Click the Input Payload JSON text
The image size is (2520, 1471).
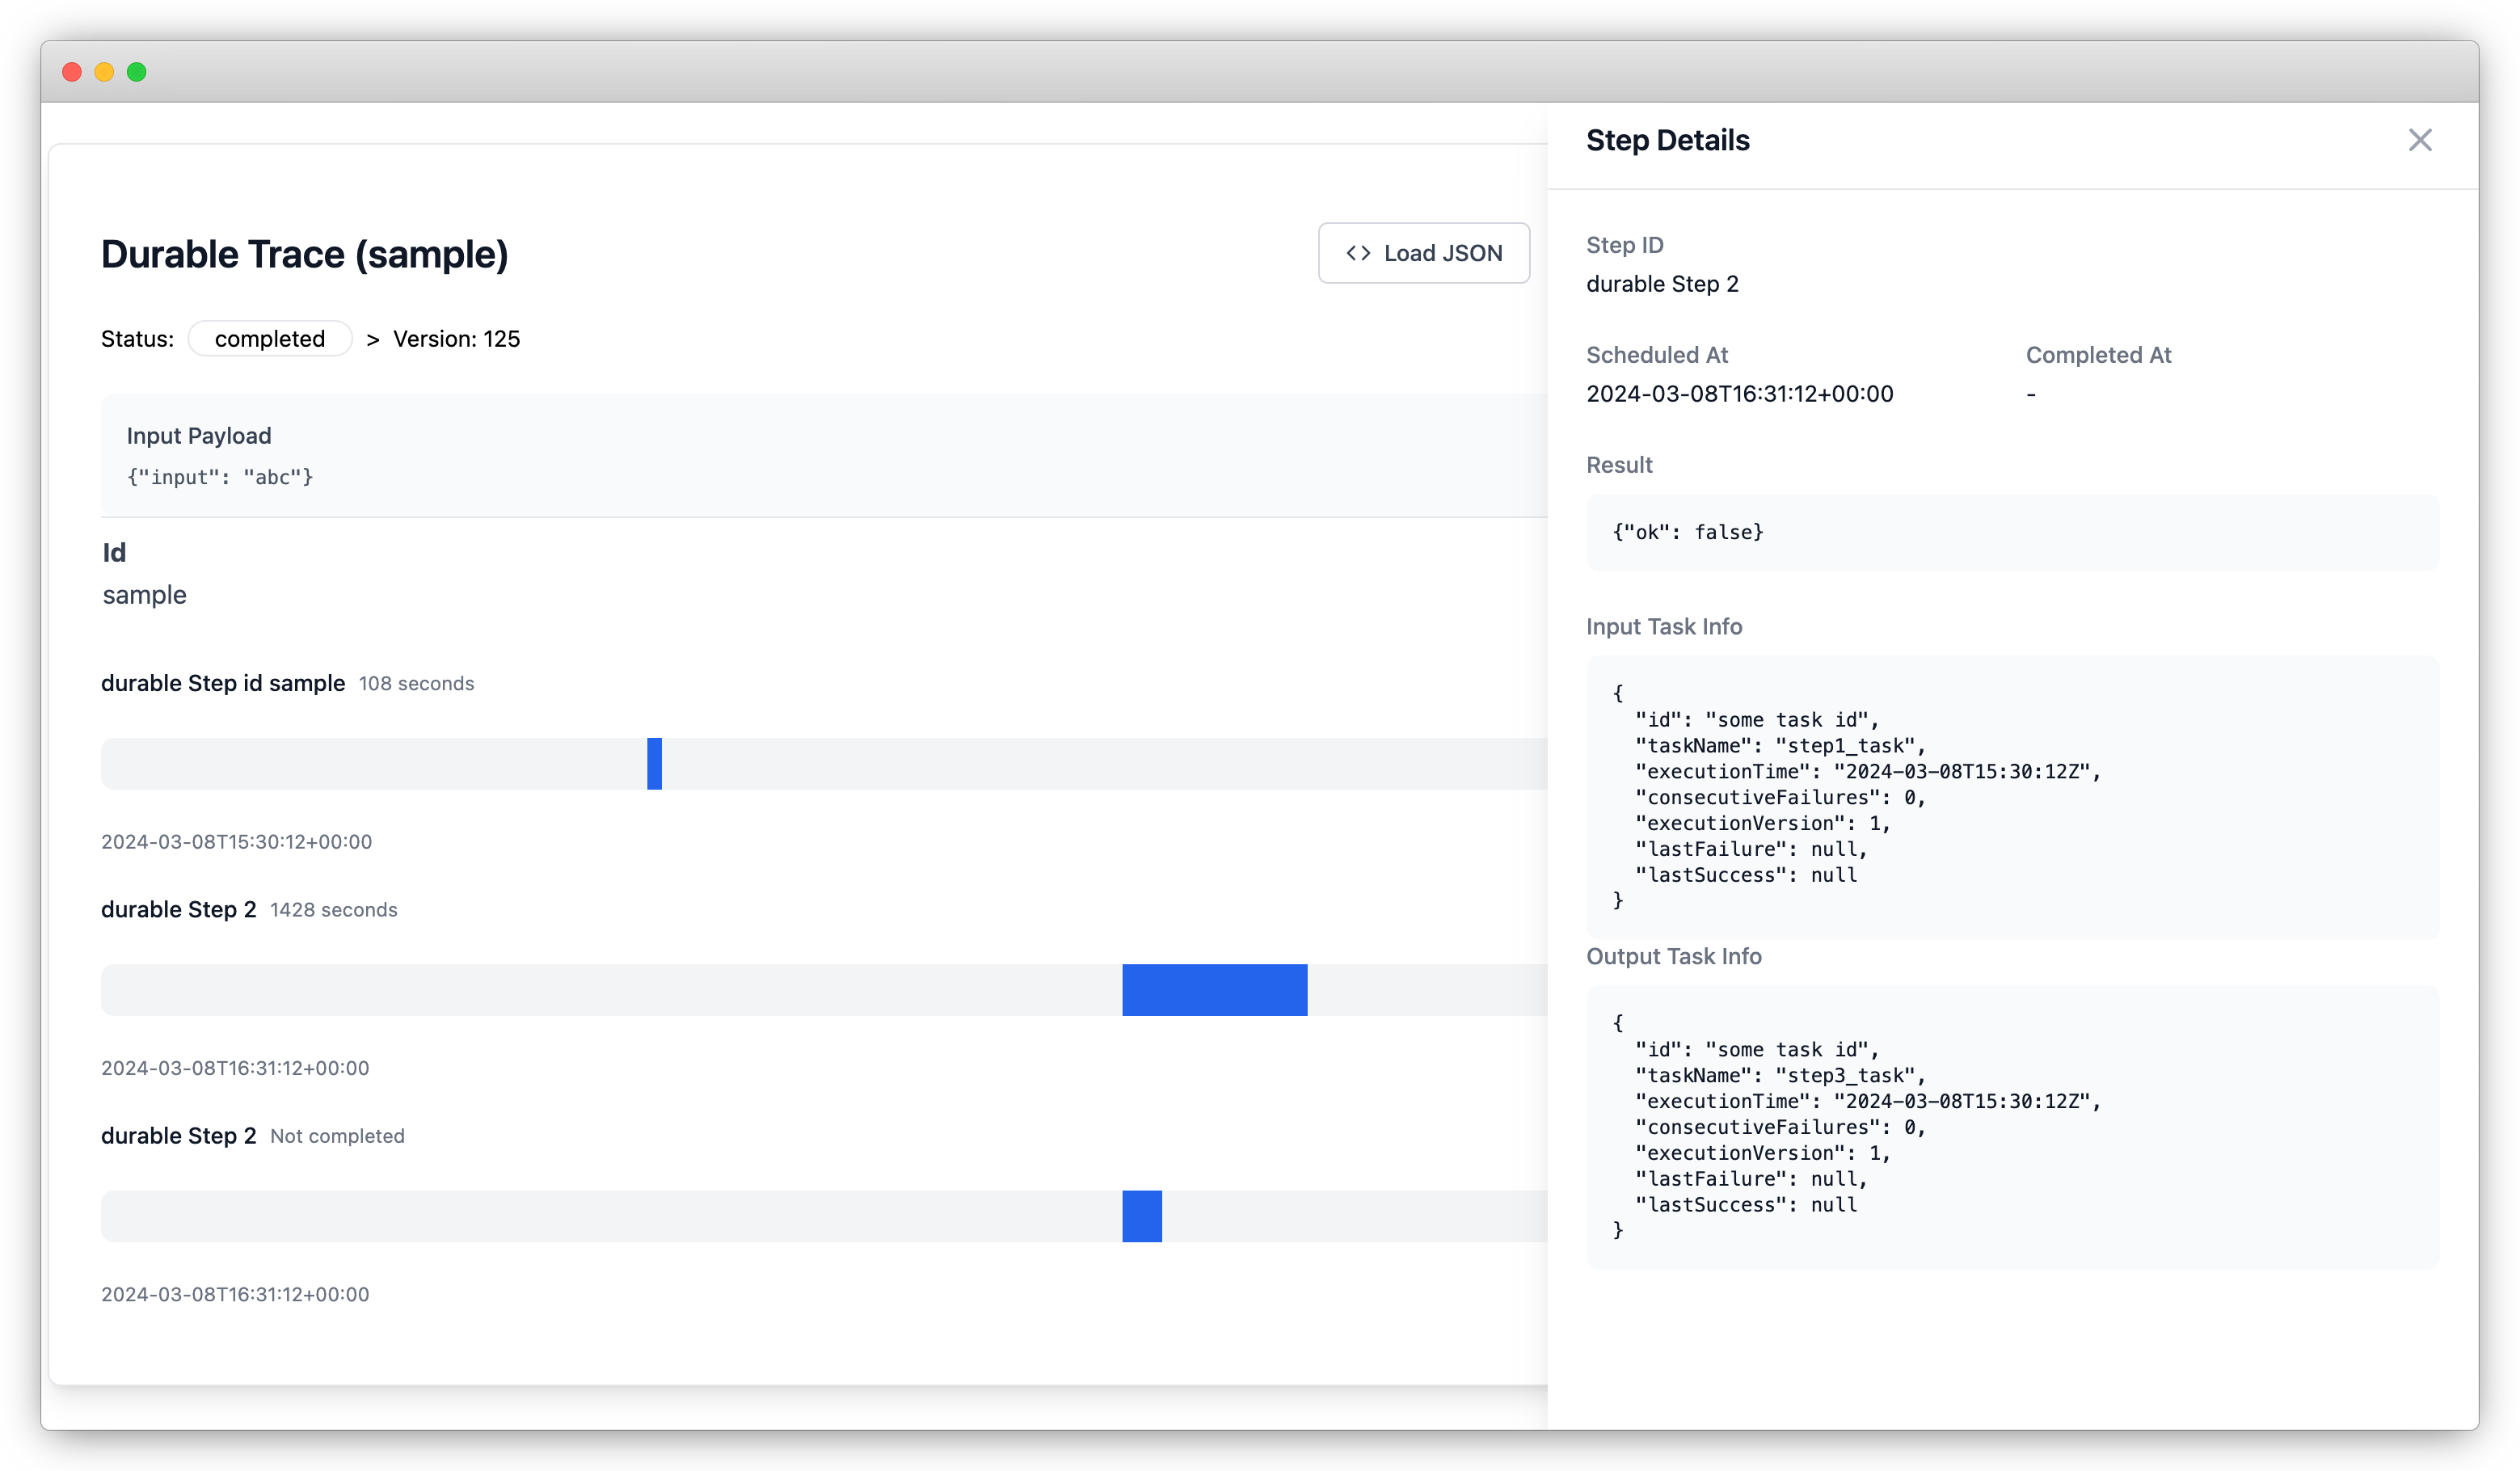pos(220,477)
